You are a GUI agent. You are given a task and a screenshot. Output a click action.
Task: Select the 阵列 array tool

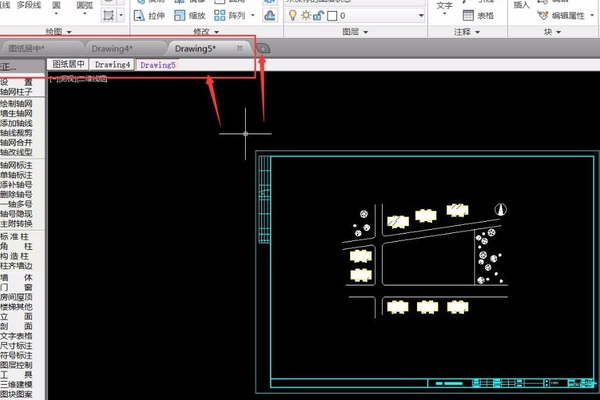[230, 16]
